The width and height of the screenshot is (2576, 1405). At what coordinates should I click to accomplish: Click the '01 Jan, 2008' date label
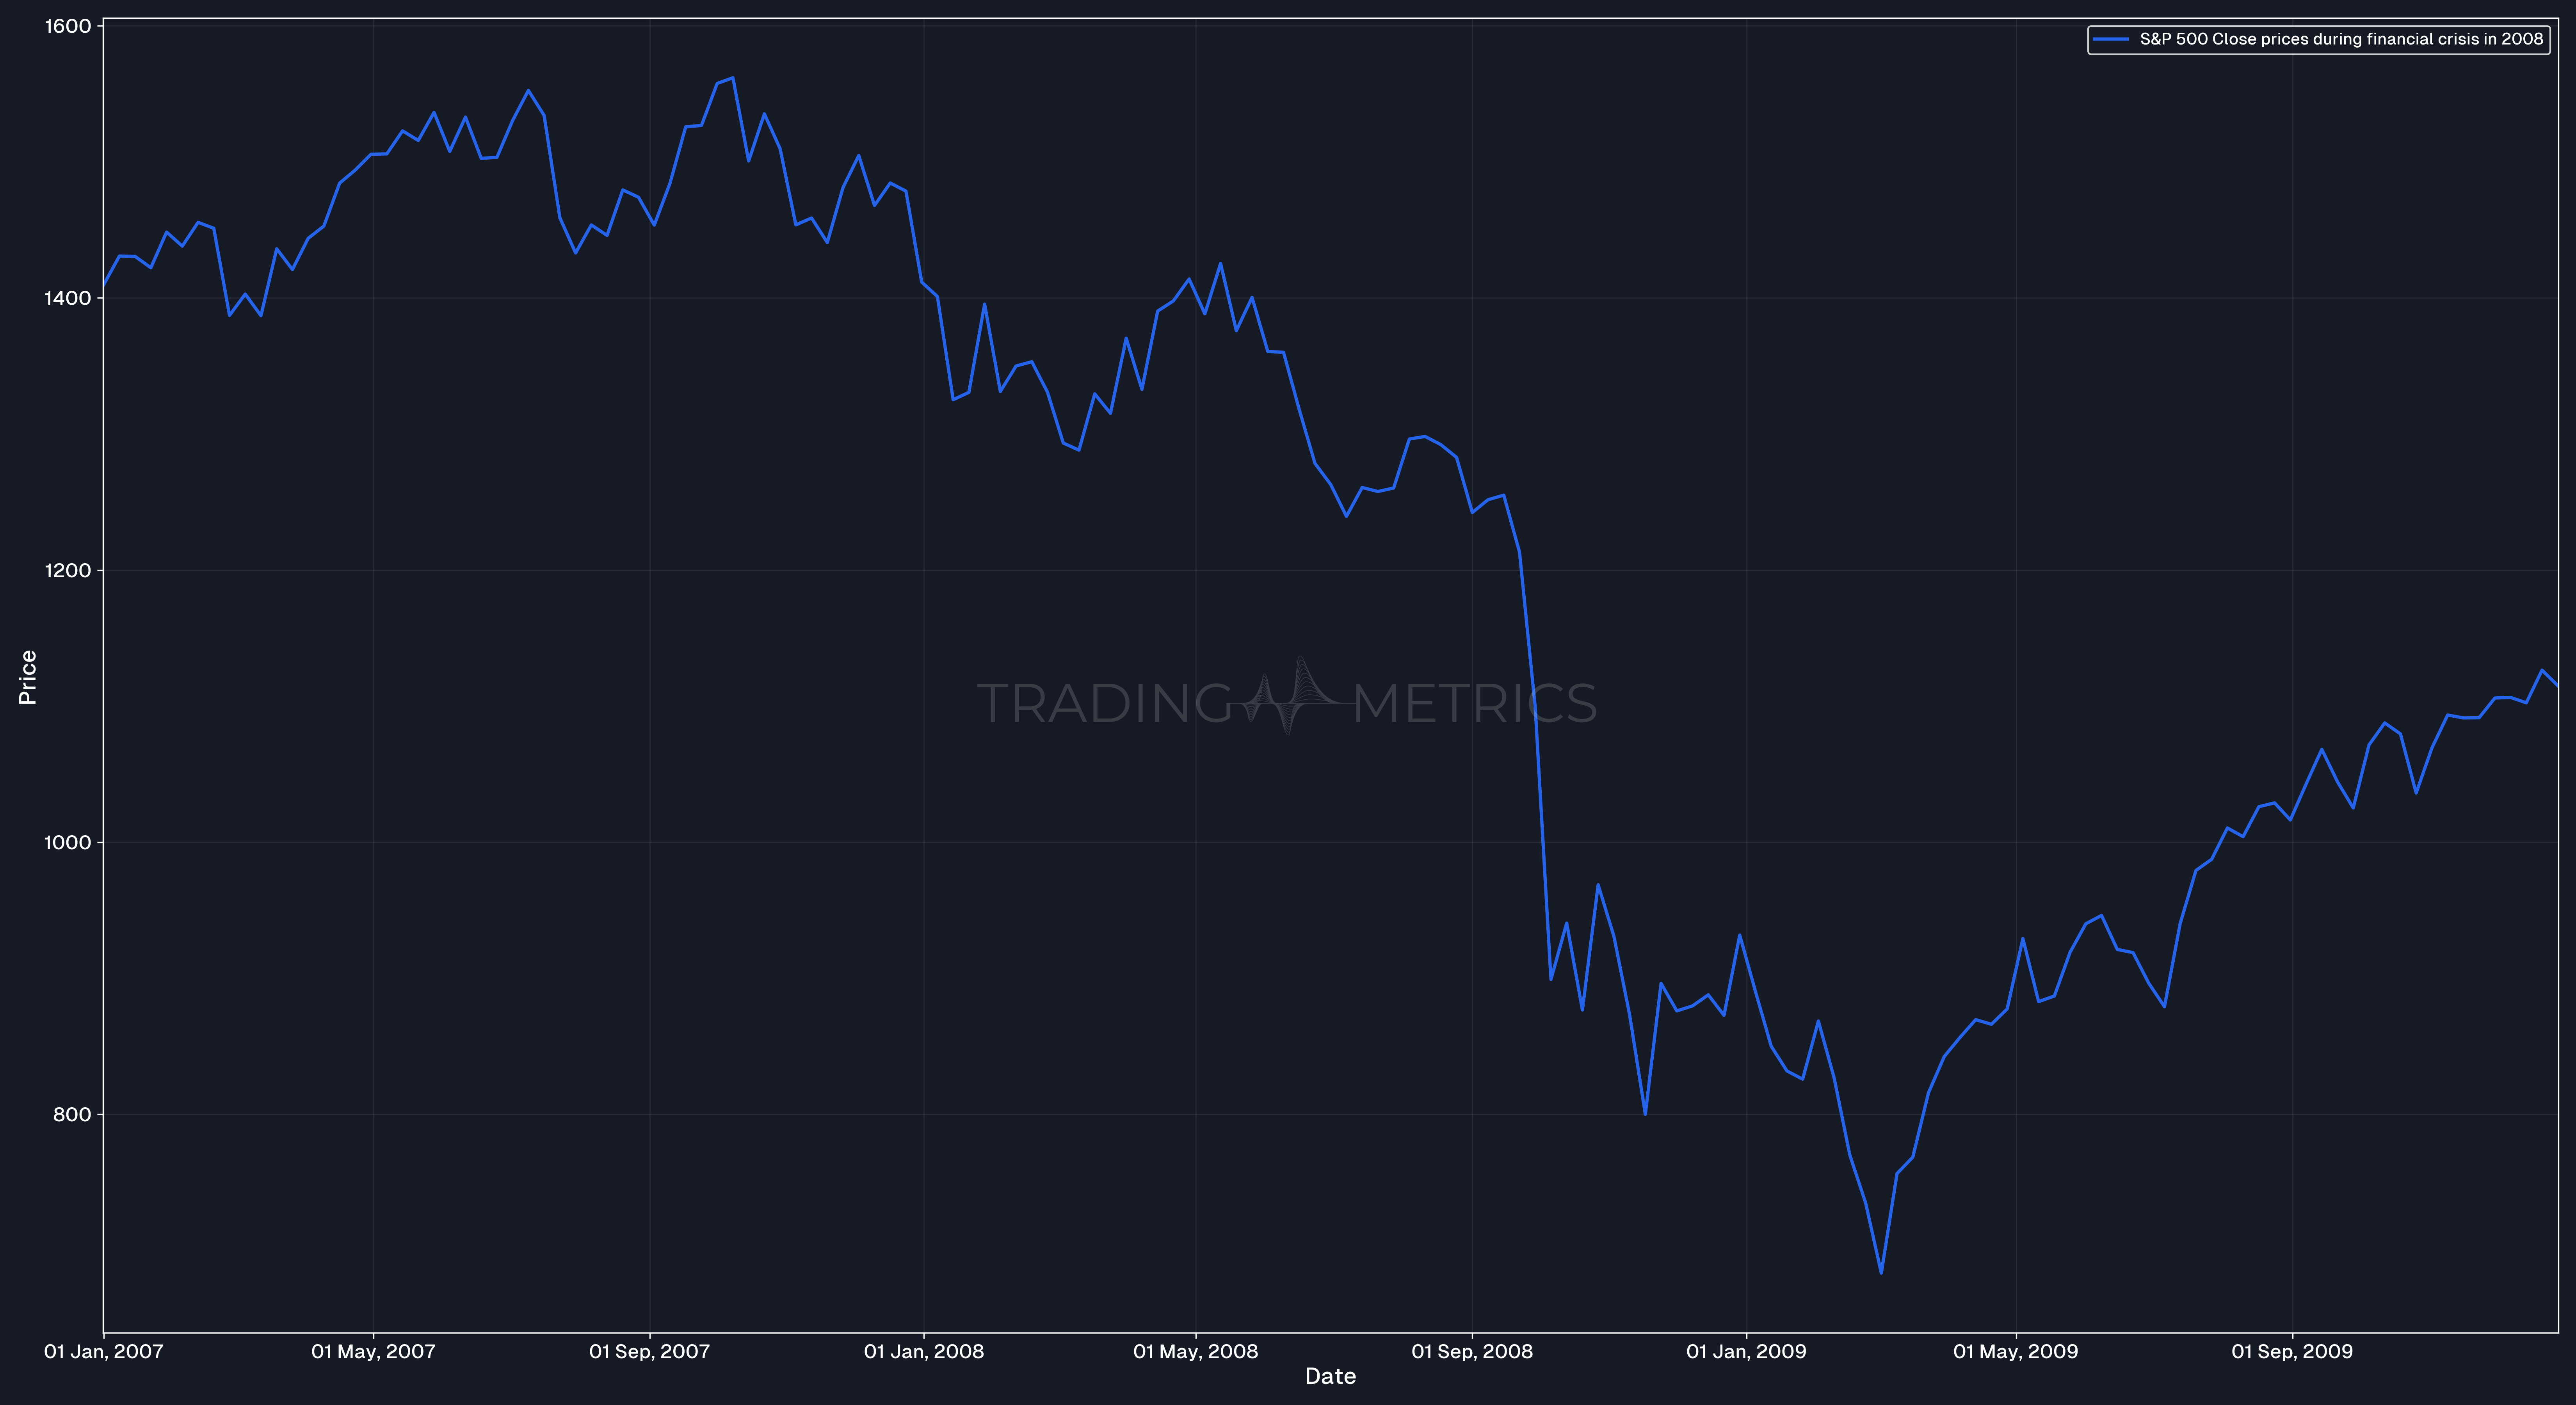click(923, 1351)
